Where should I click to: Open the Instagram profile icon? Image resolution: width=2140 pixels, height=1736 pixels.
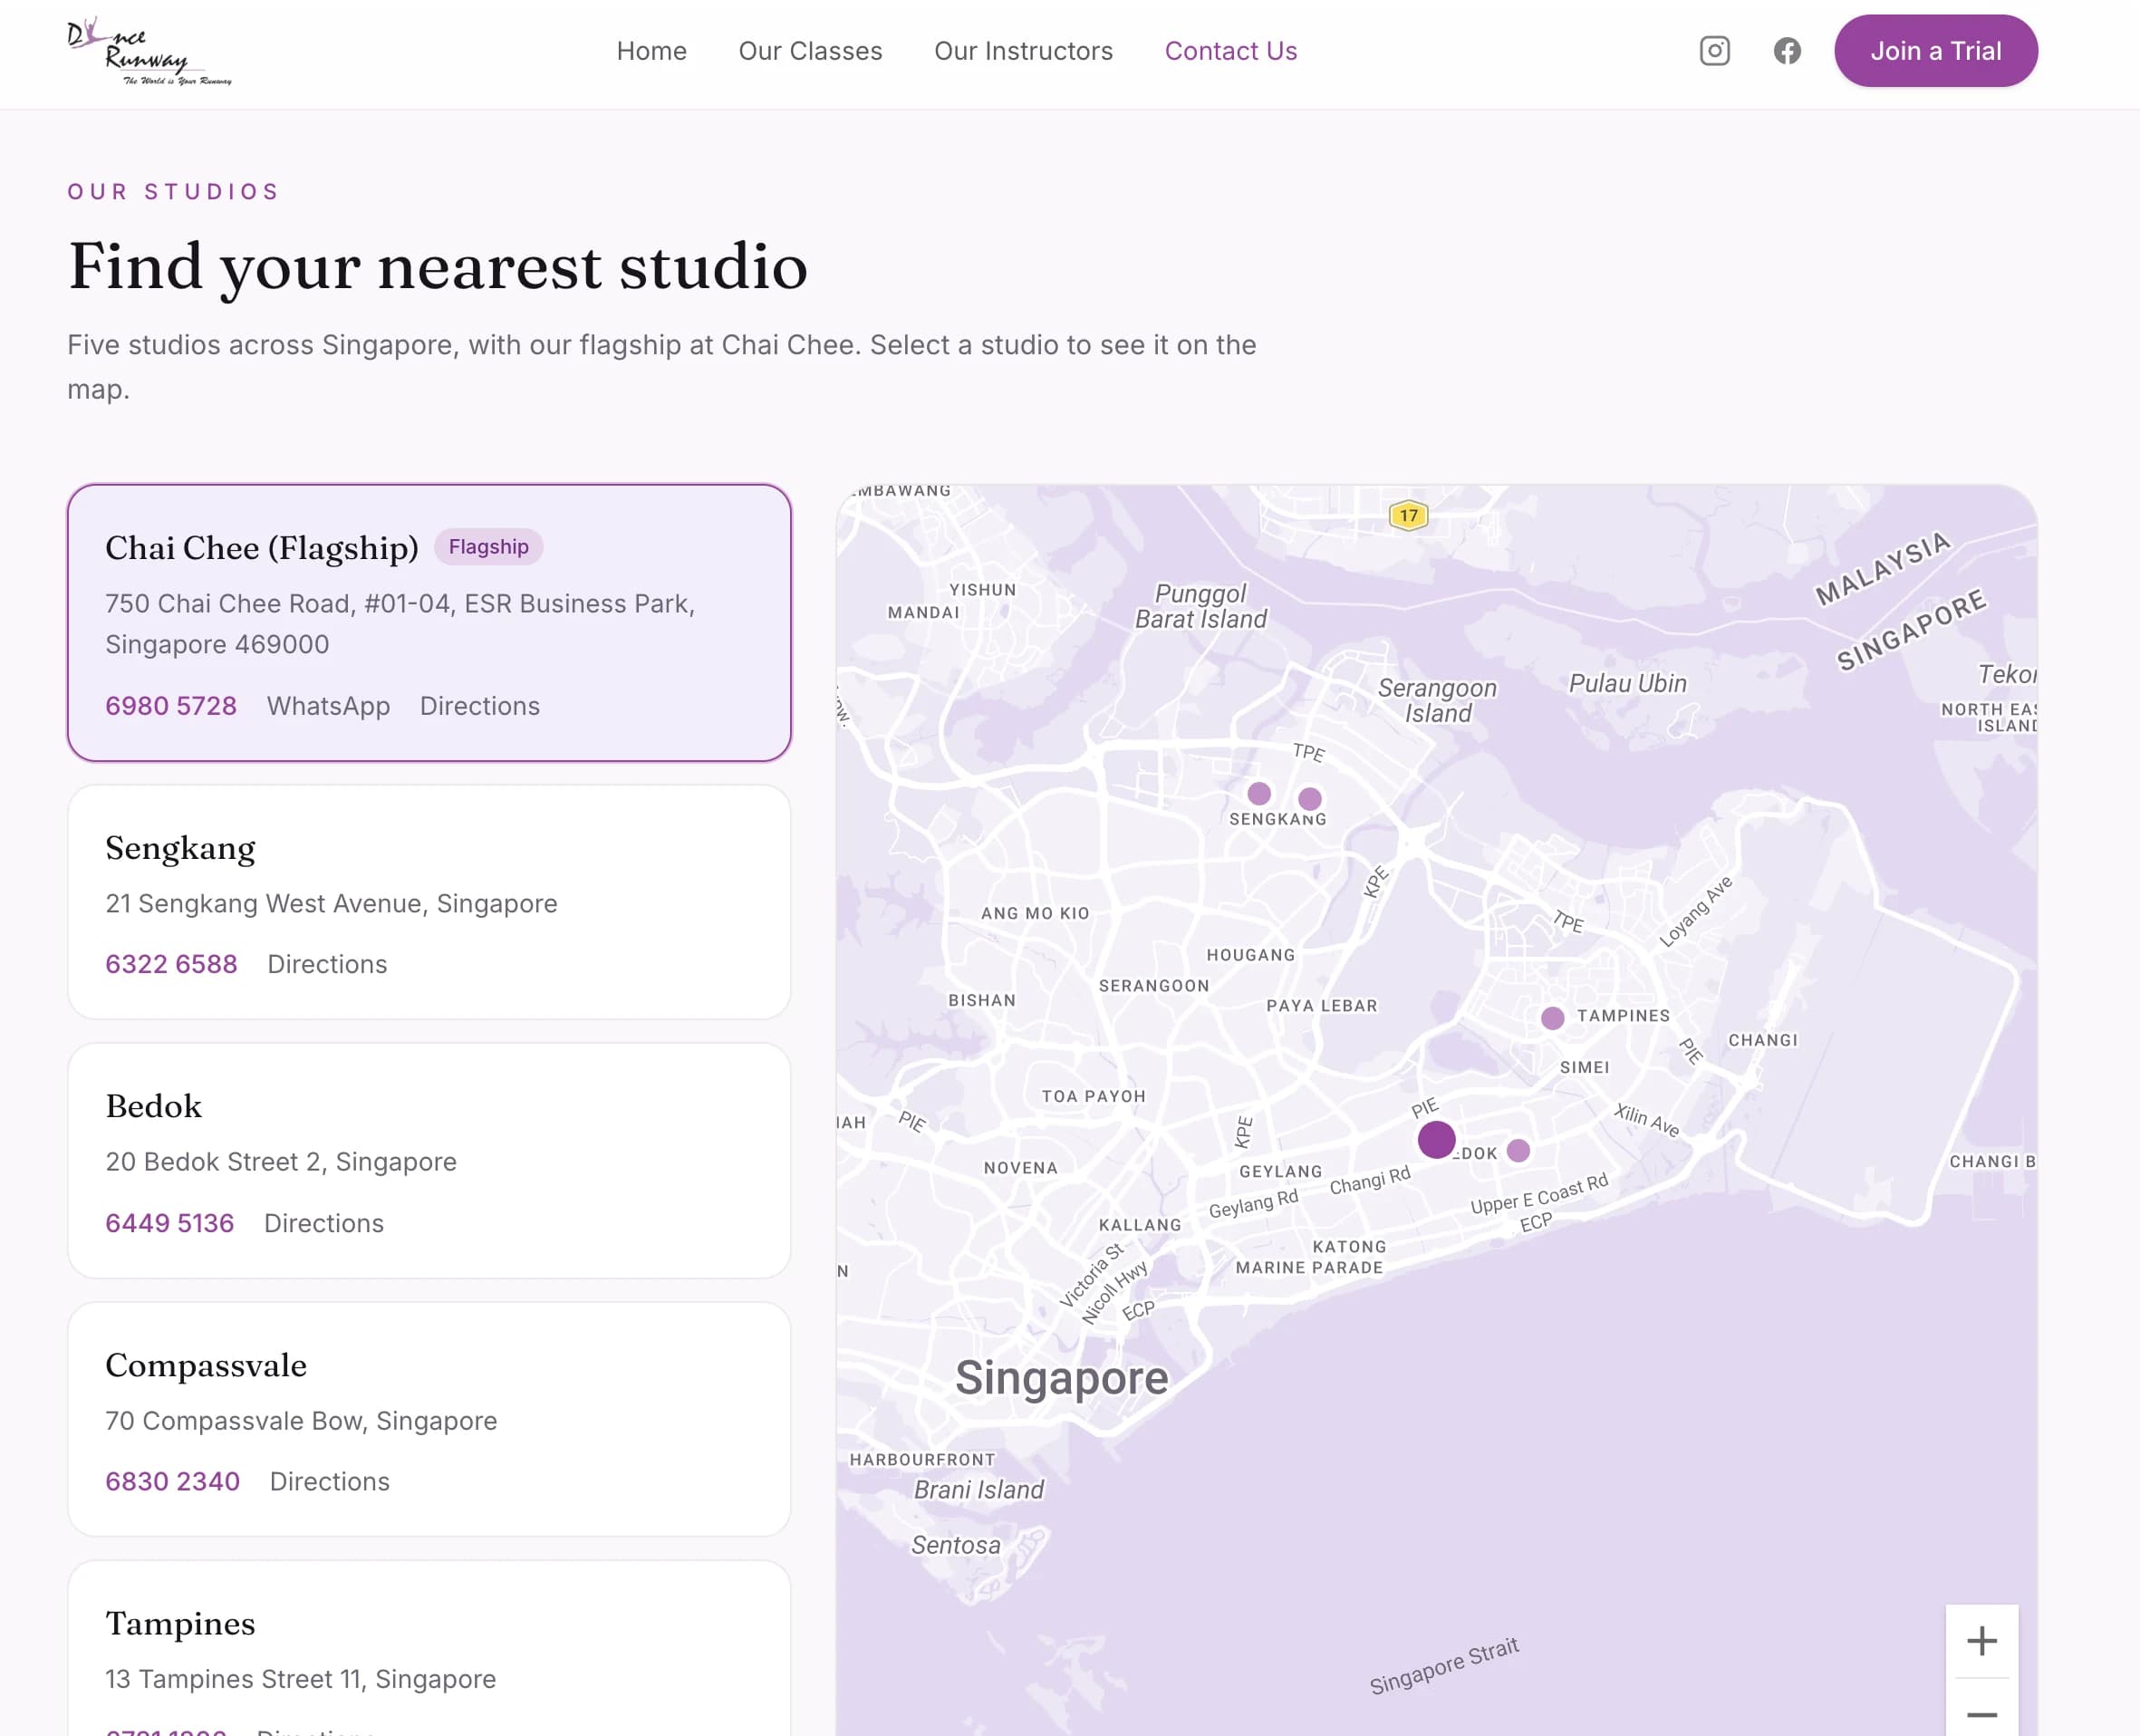click(x=1714, y=51)
